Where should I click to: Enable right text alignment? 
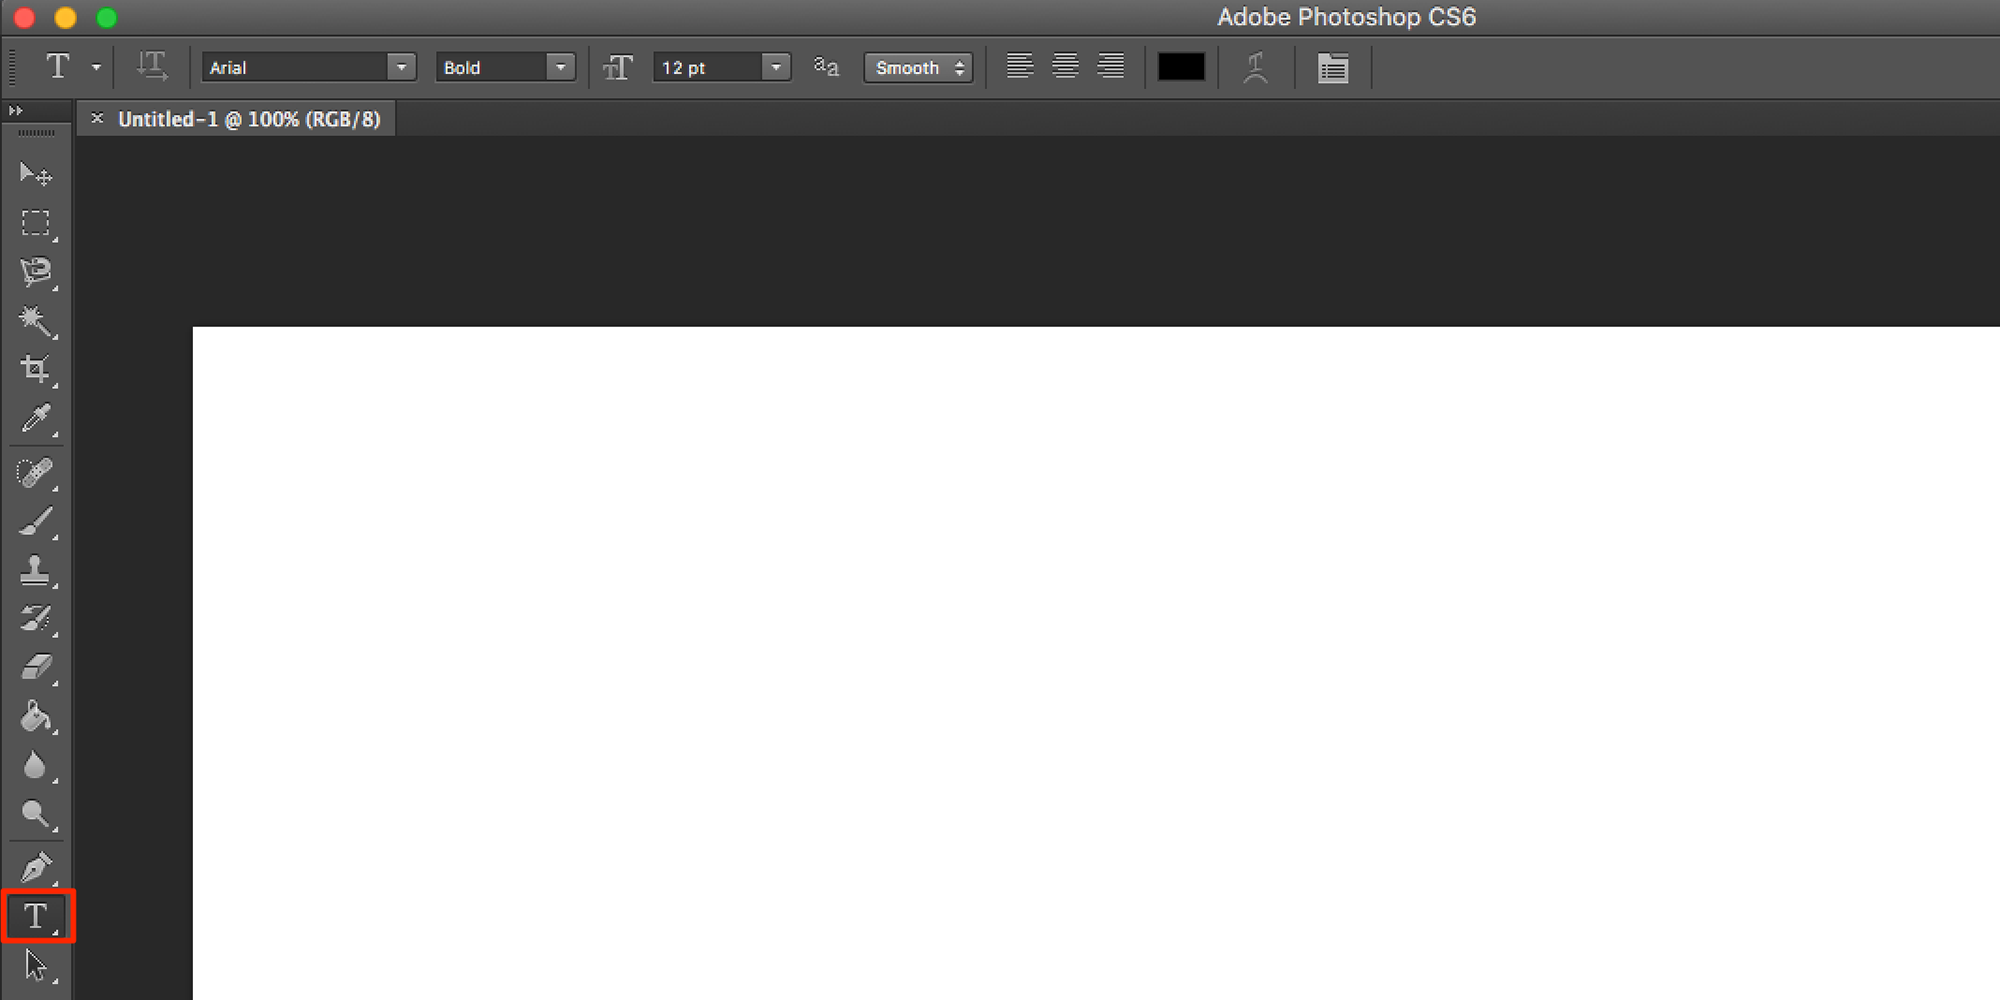[1109, 66]
